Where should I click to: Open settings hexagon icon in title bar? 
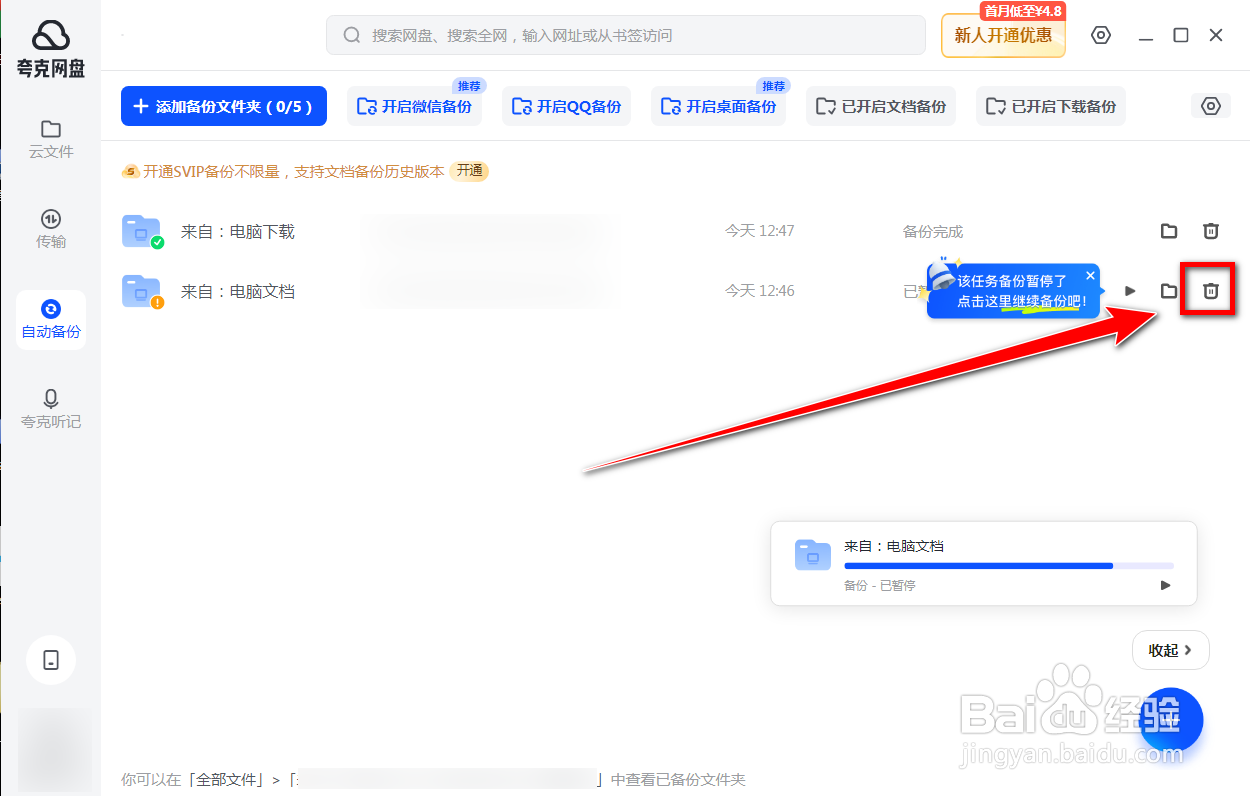click(1101, 35)
